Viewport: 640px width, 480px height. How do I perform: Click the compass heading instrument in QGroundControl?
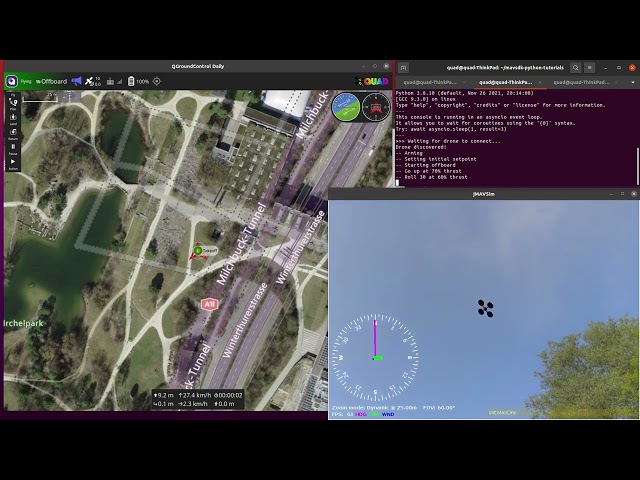point(376,107)
